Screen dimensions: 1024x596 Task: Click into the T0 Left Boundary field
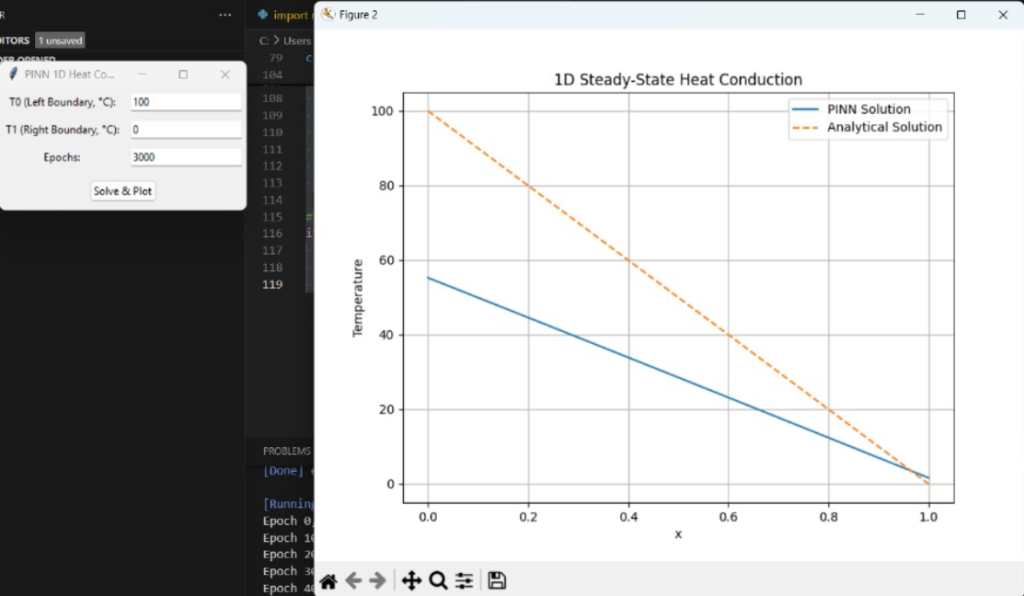pyautogui.click(x=186, y=102)
